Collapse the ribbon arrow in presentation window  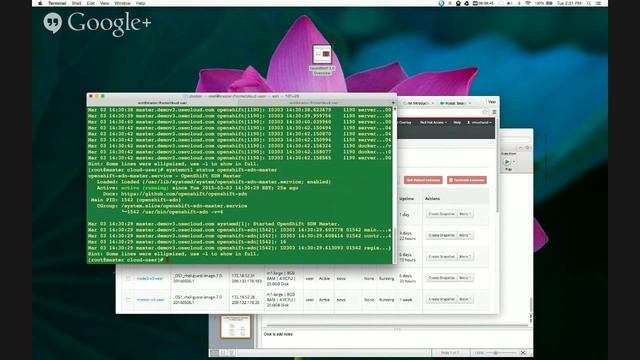(520, 147)
